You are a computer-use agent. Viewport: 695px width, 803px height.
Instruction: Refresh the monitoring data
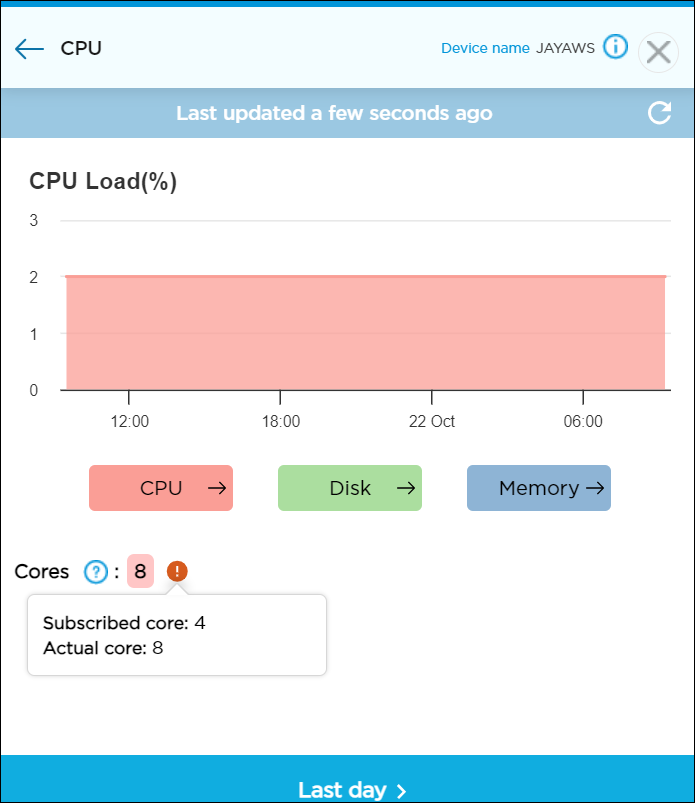click(659, 113)
